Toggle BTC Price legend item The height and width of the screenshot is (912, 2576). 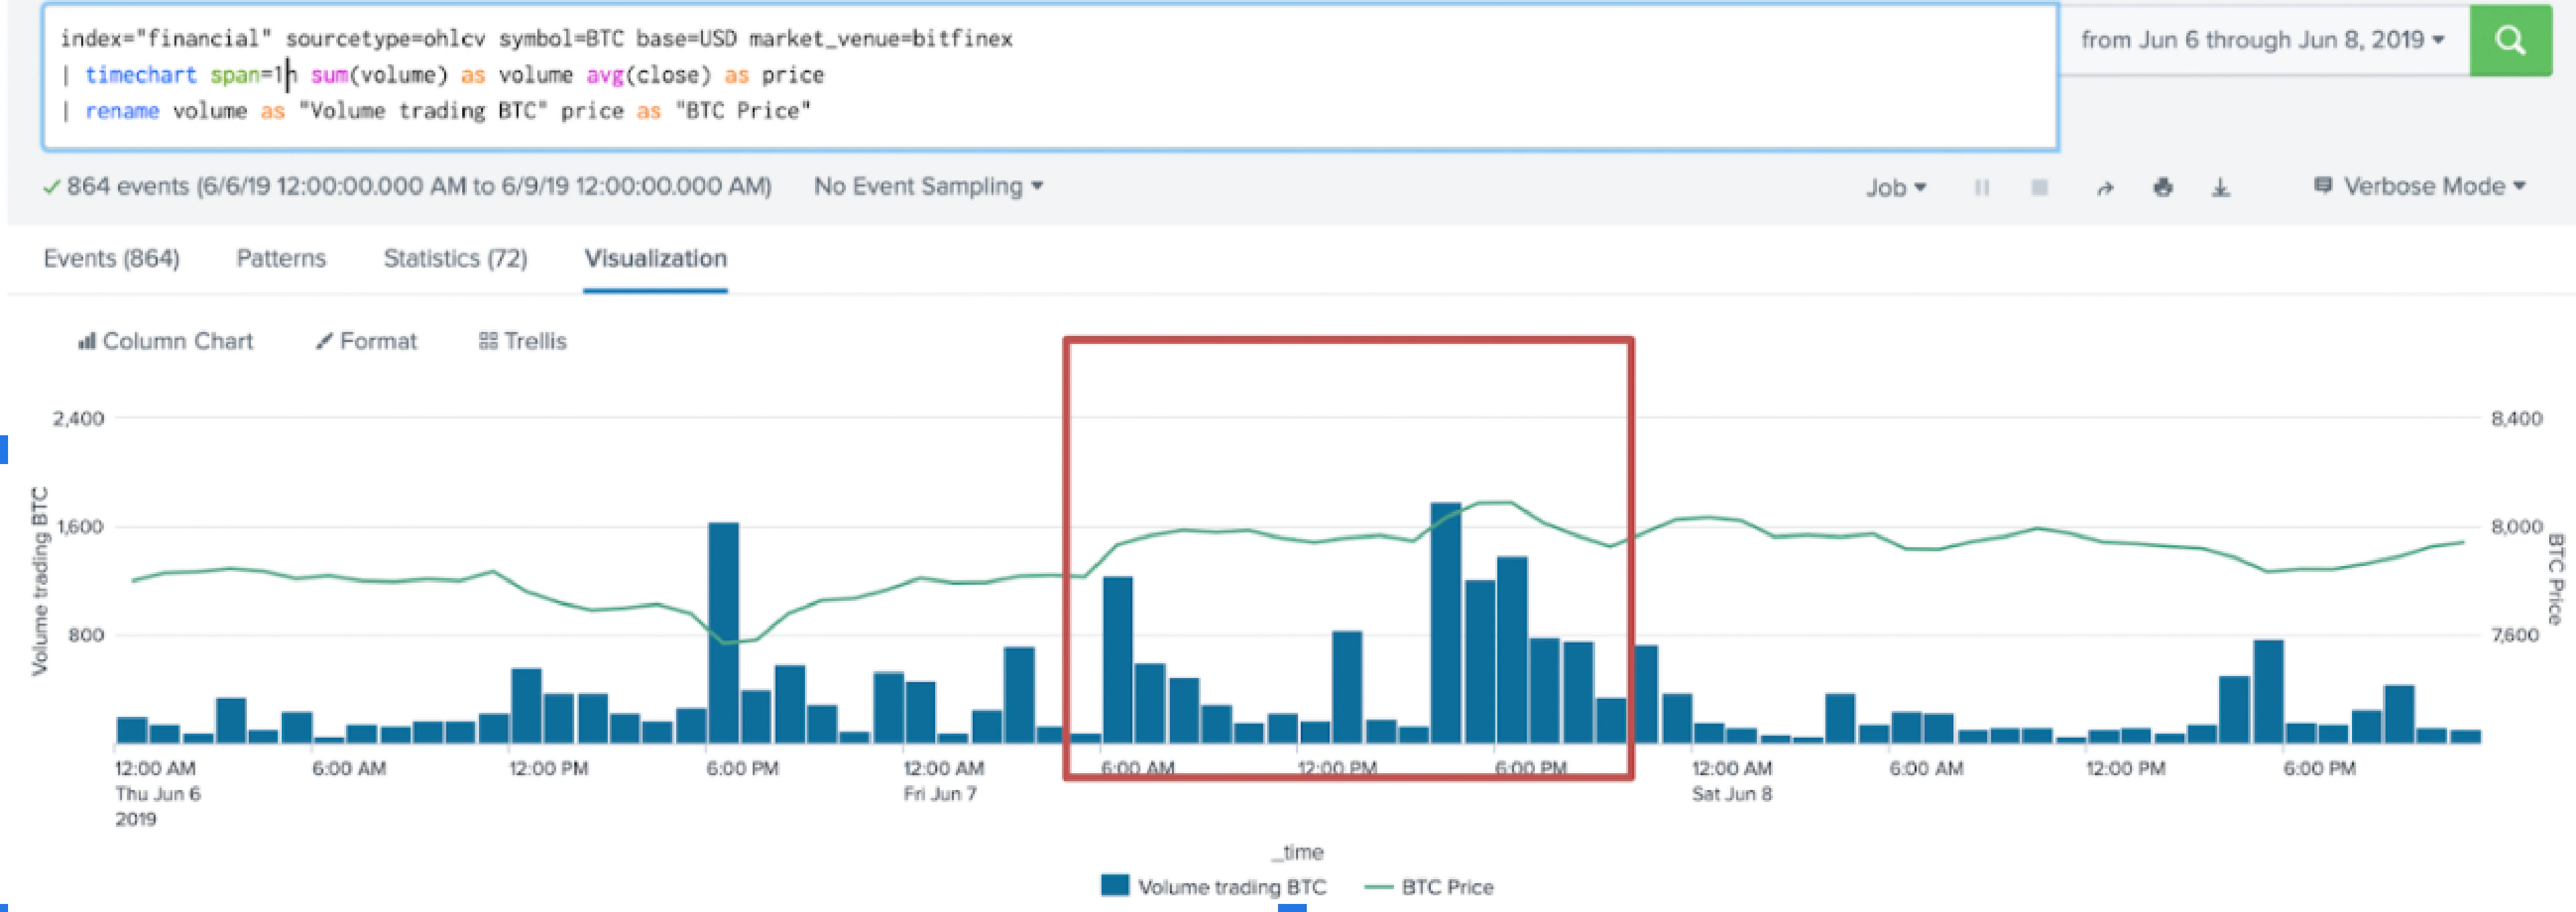pos(1428,886)
